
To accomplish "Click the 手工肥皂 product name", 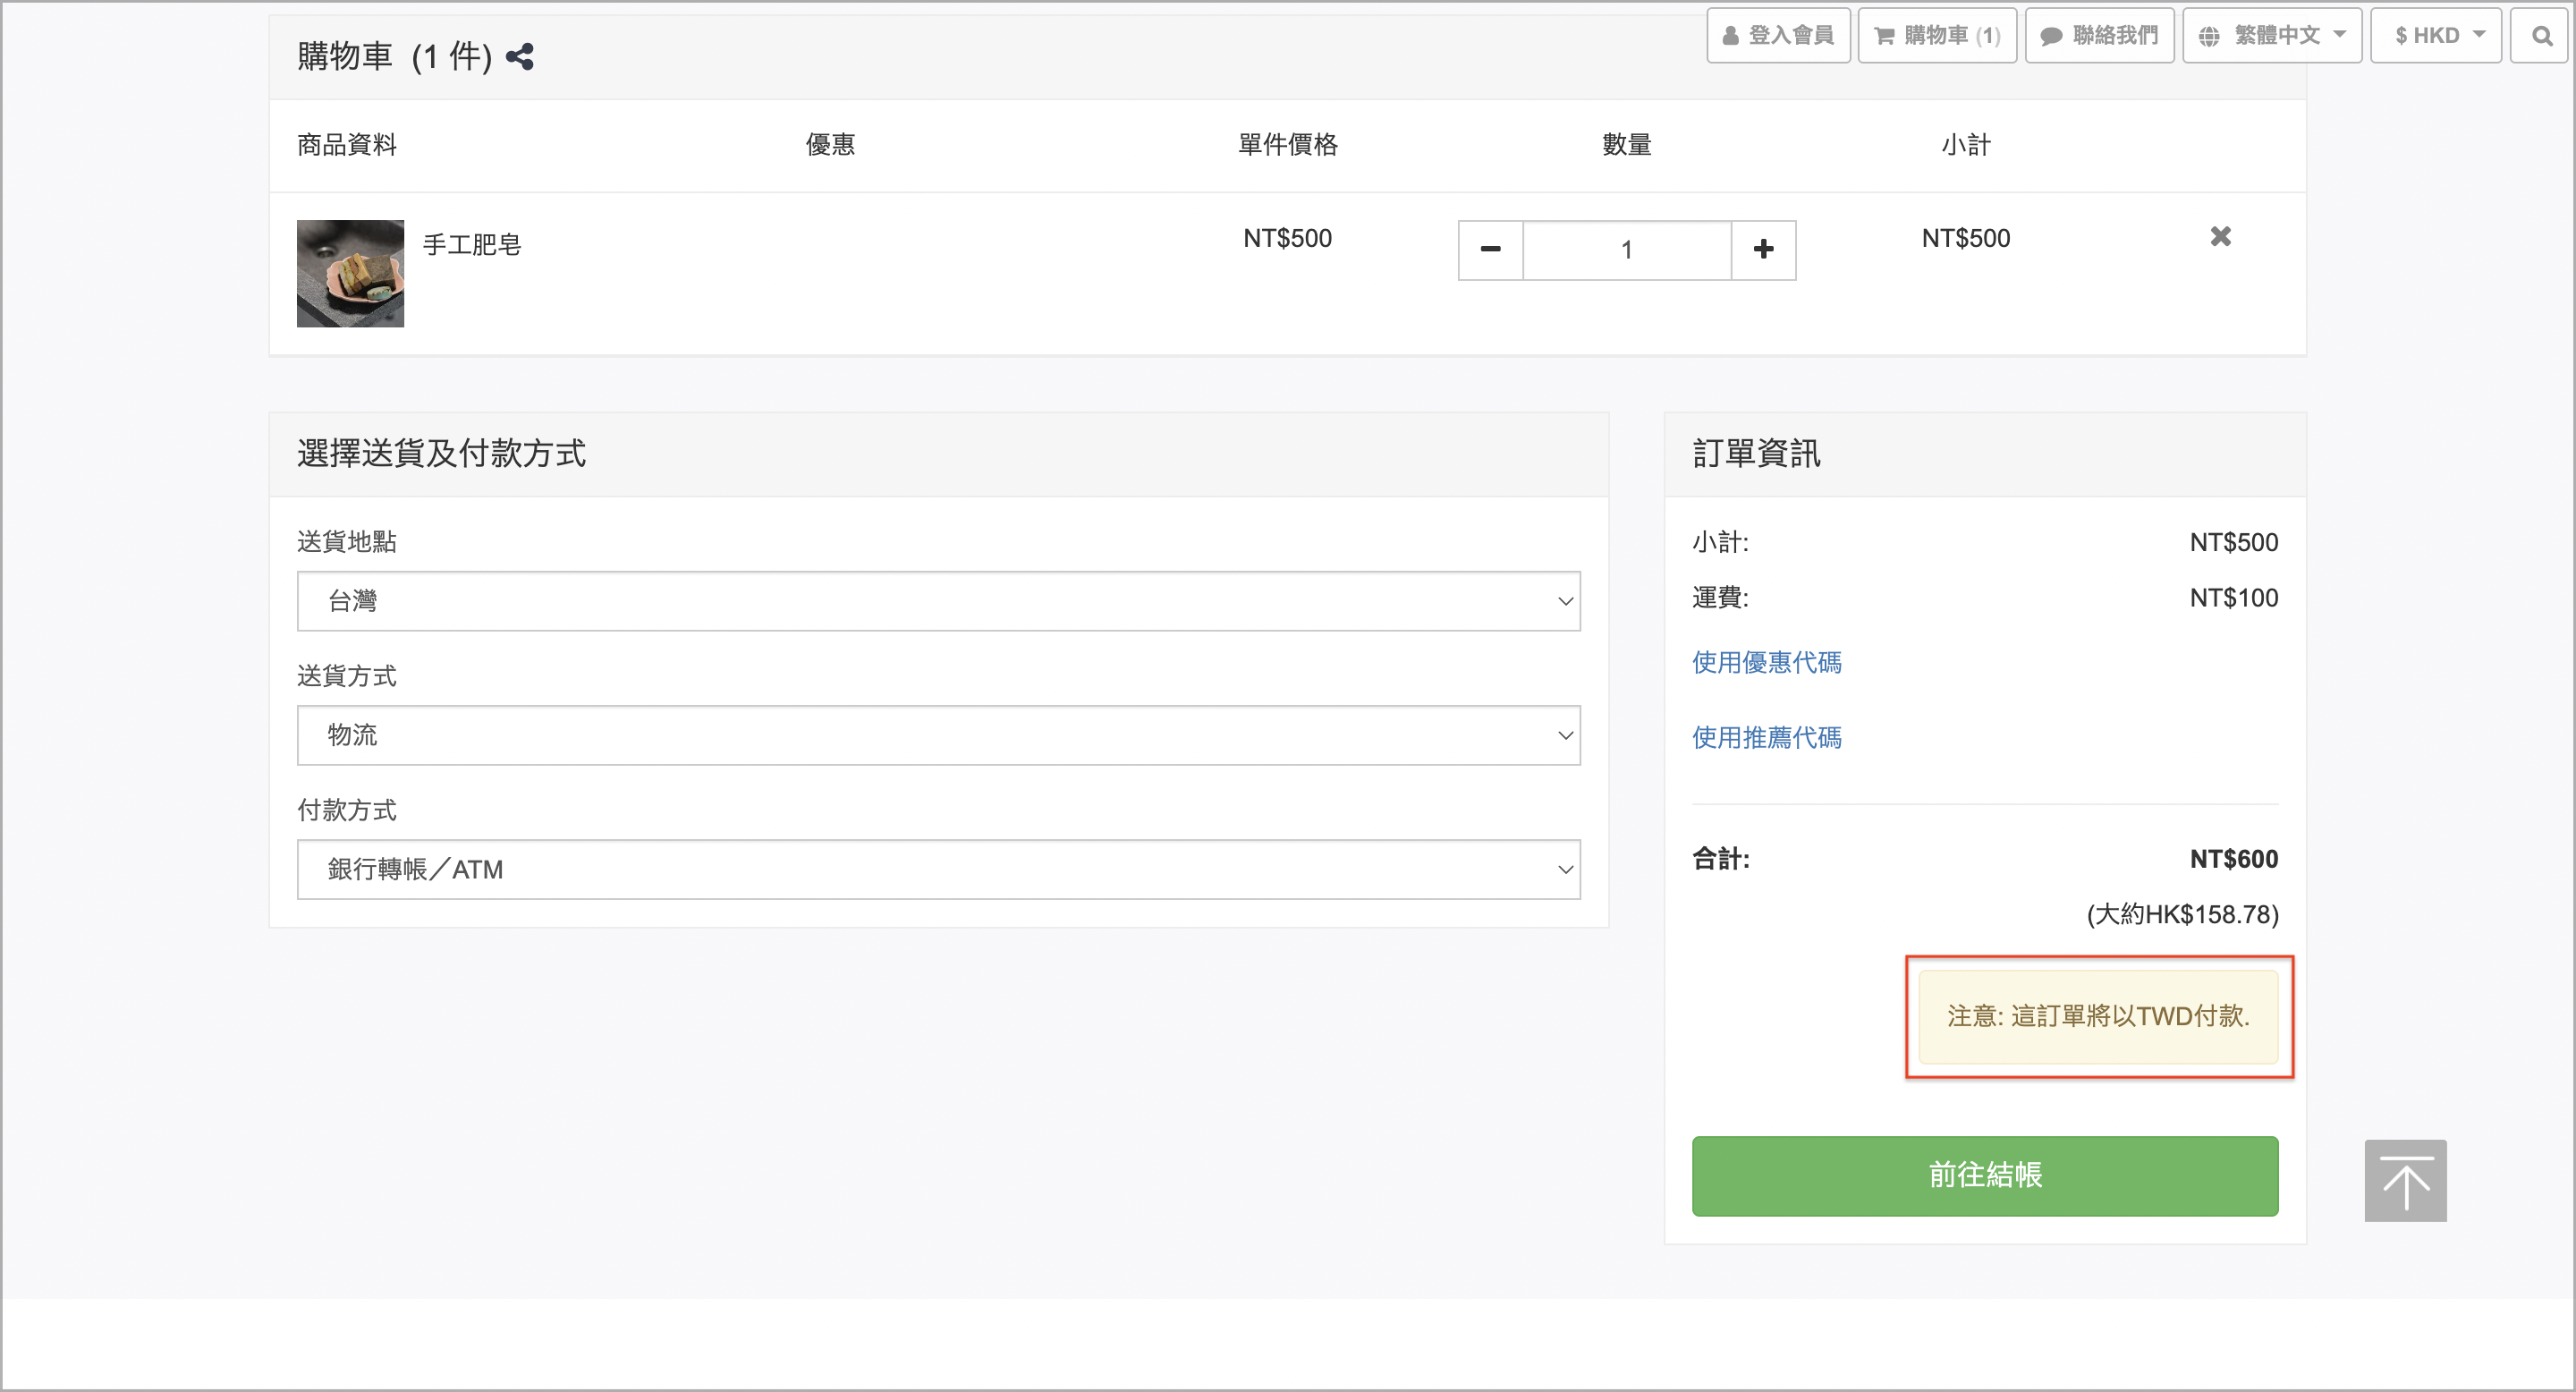I will tap(471, 245).
